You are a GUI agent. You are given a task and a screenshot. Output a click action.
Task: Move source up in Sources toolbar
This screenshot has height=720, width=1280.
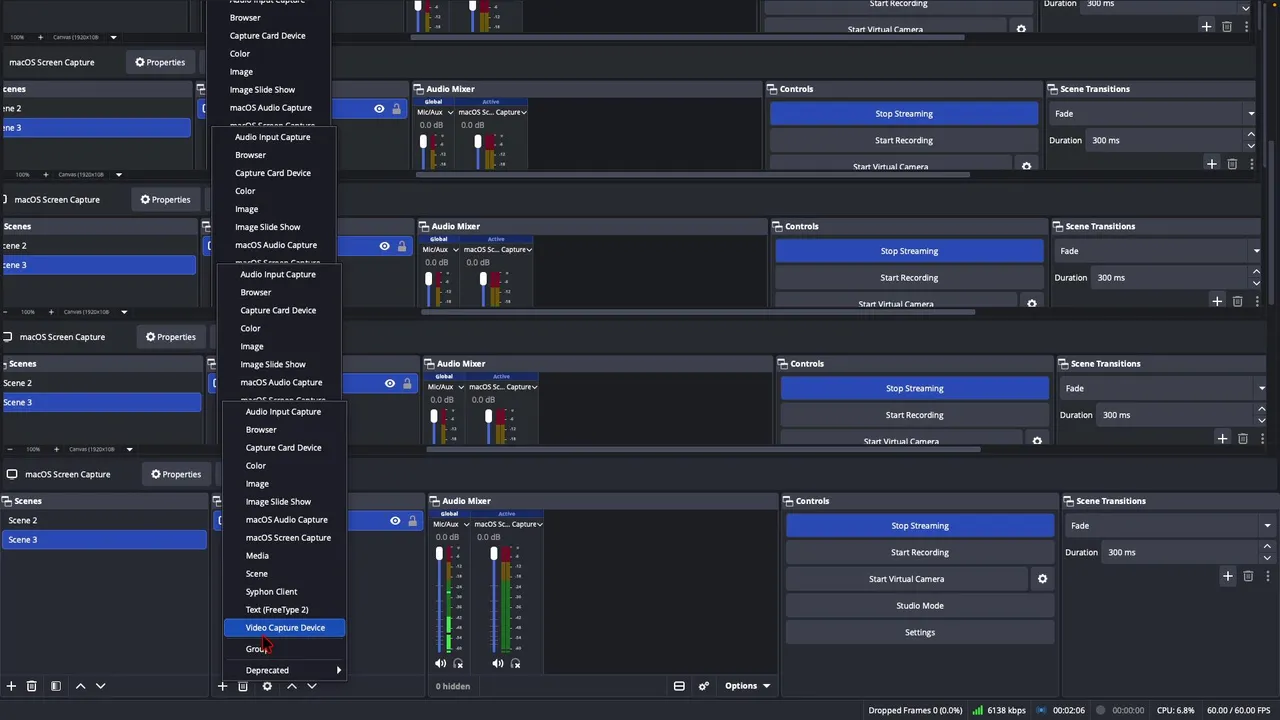tap(292, 686)
